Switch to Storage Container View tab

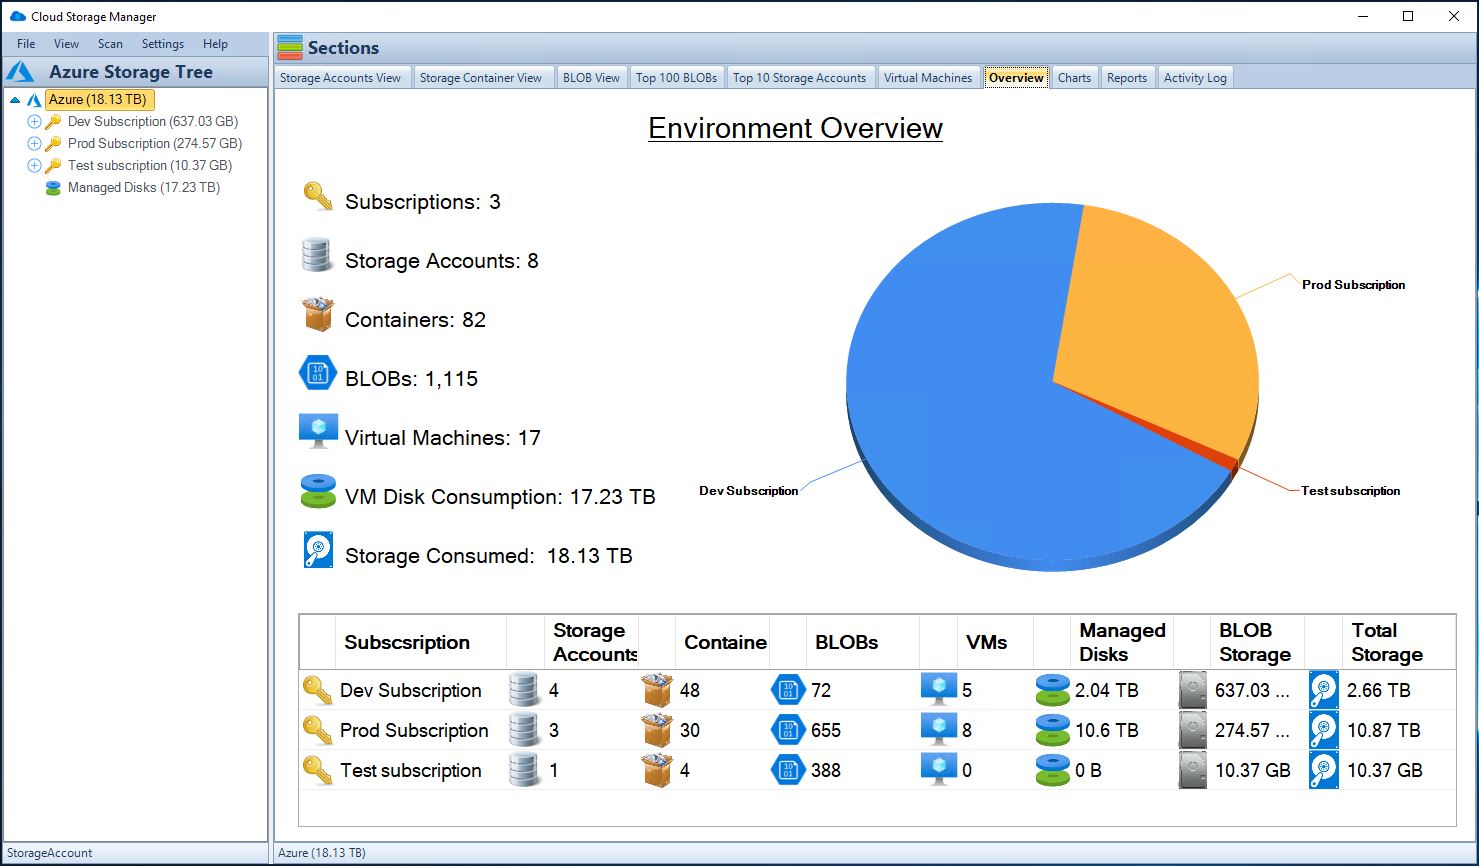481,78
